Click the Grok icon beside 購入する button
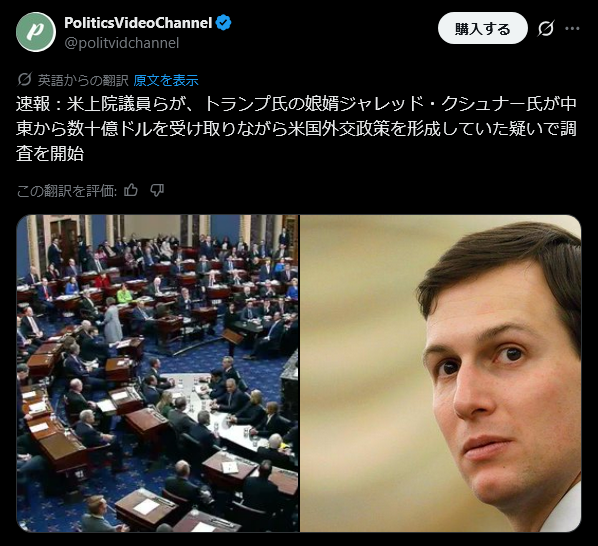The height and width of the screenshot is (546, 598). point(546,28)
